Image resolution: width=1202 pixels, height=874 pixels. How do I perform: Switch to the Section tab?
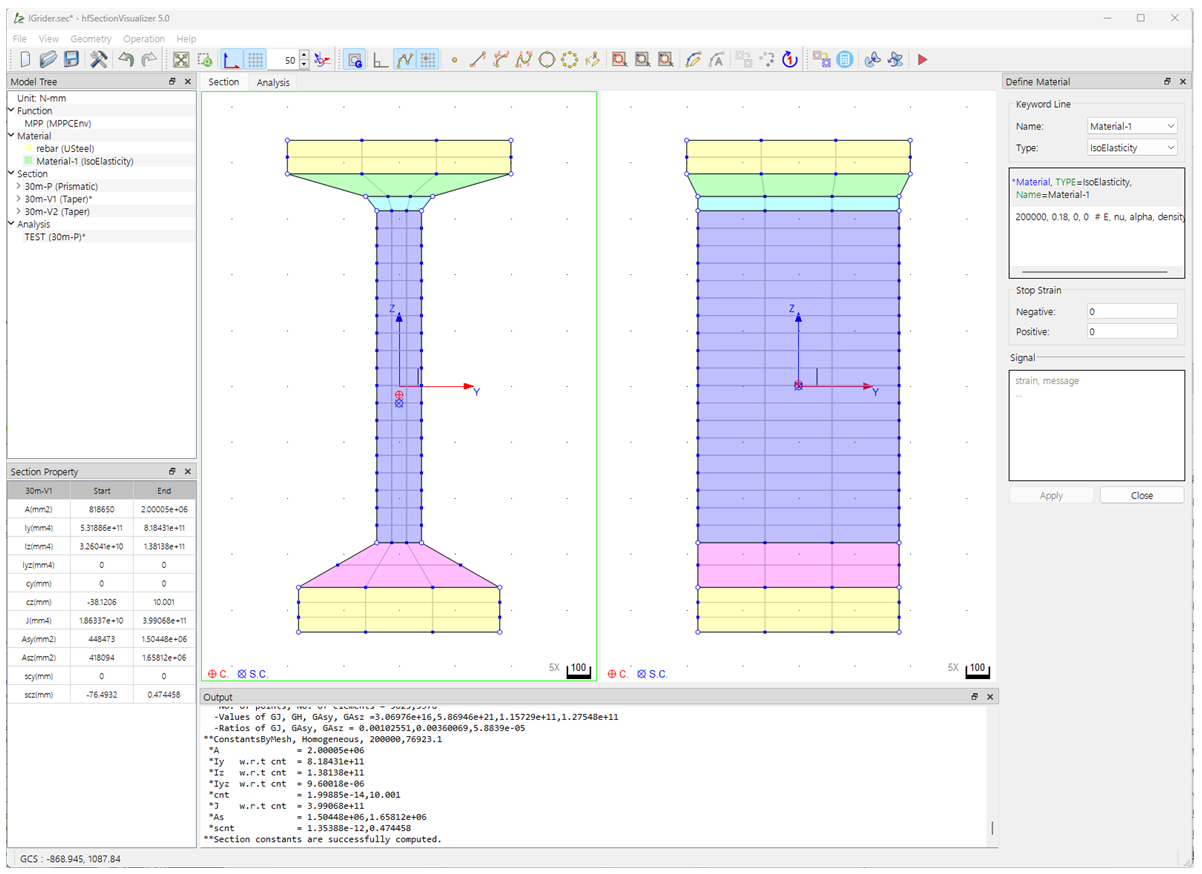[x=224, y=82]
